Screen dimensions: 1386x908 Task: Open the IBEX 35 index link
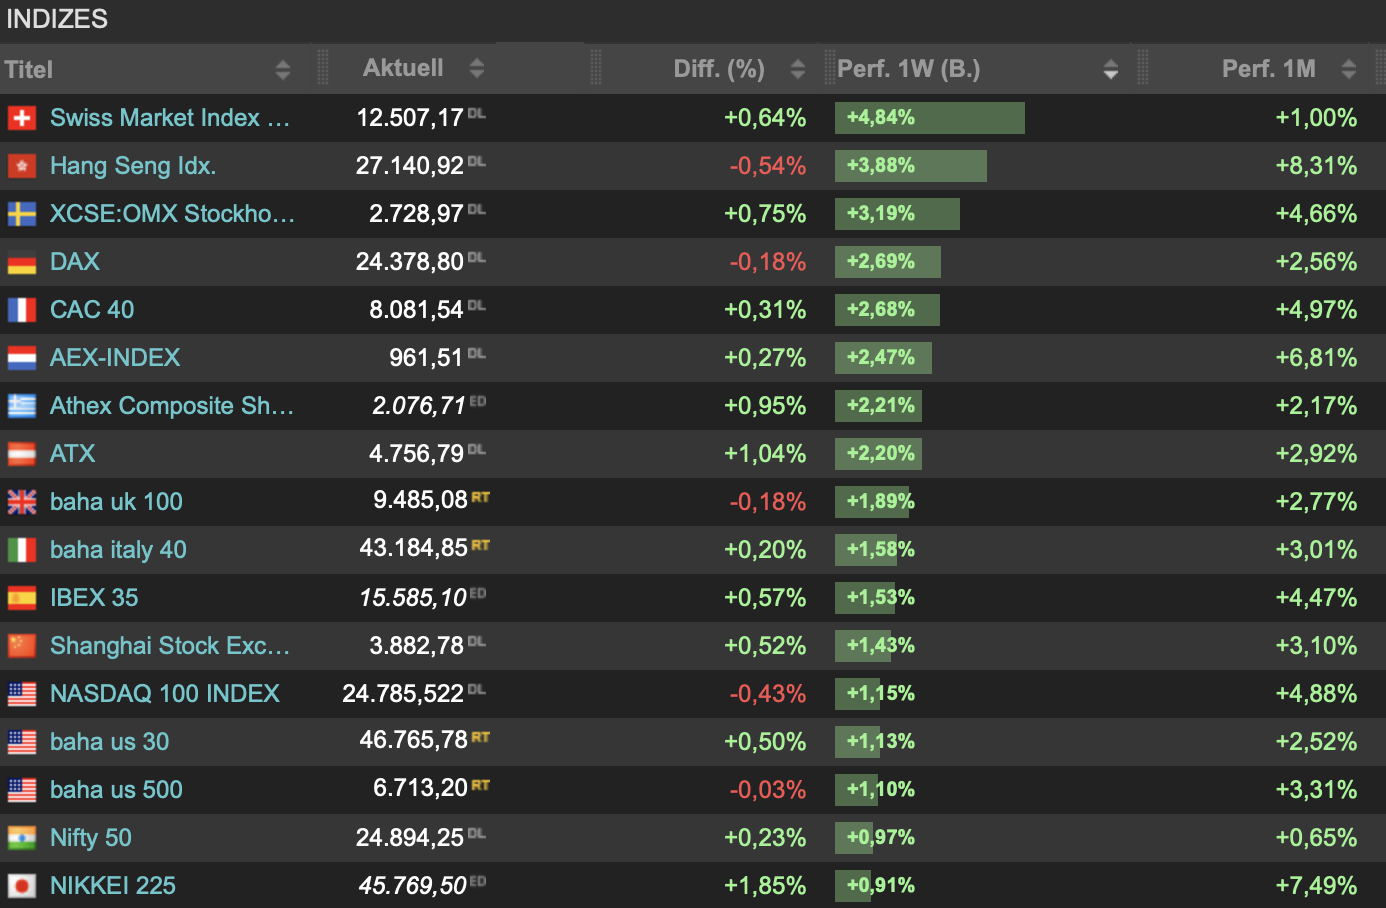coord(94,598)
